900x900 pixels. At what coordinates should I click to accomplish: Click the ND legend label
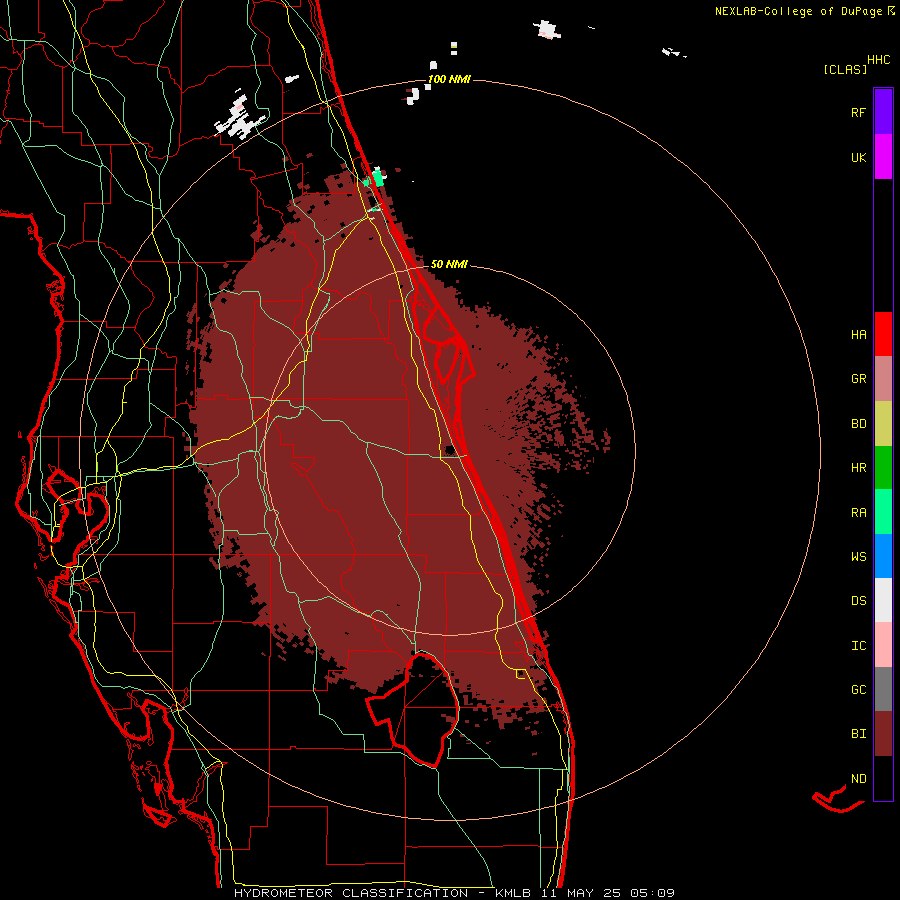(x=859, y=779)
